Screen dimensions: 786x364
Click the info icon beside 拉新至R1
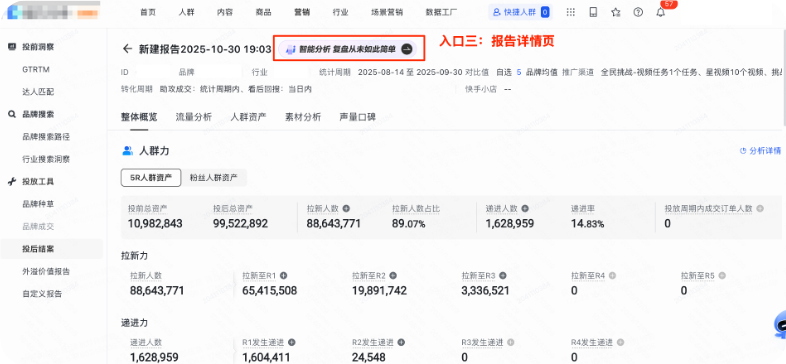click(x=284, y=275)
